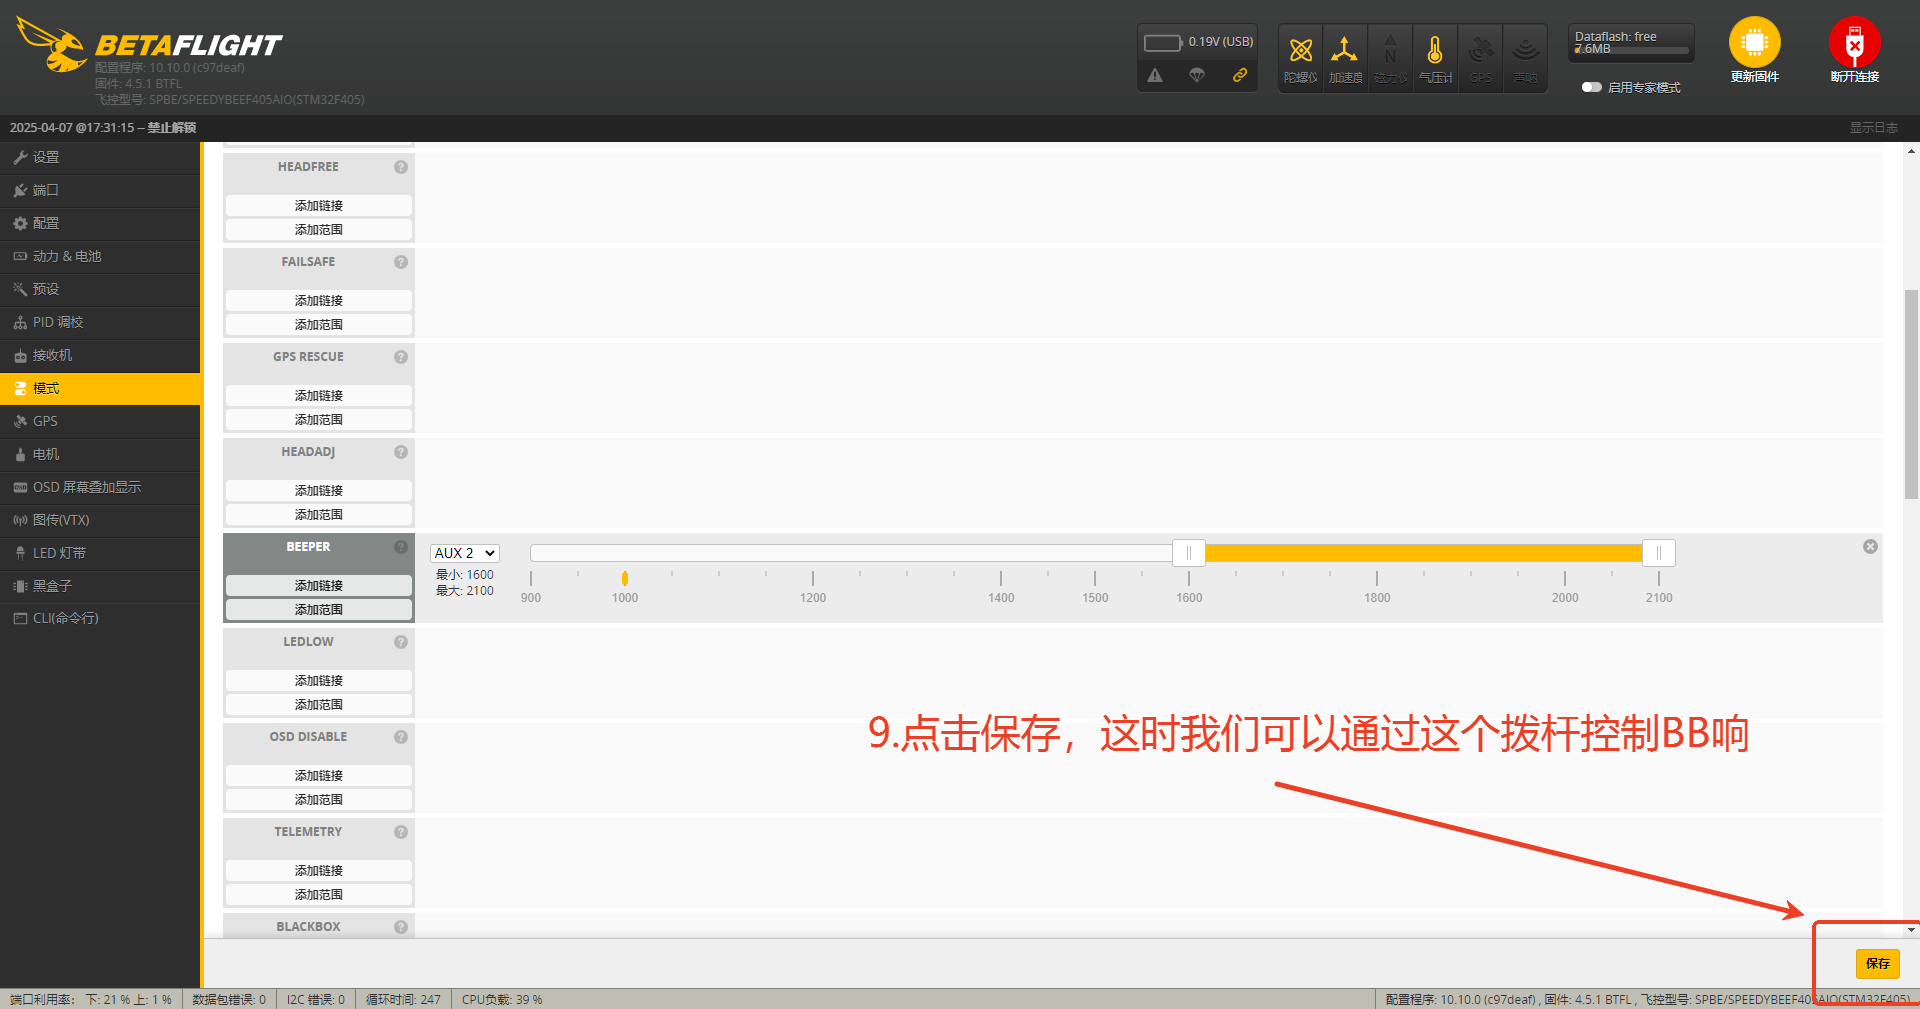The image size is (1920, 1009).
Task: Click 添加范围 under HEADFREE
Action: [319, 230]
